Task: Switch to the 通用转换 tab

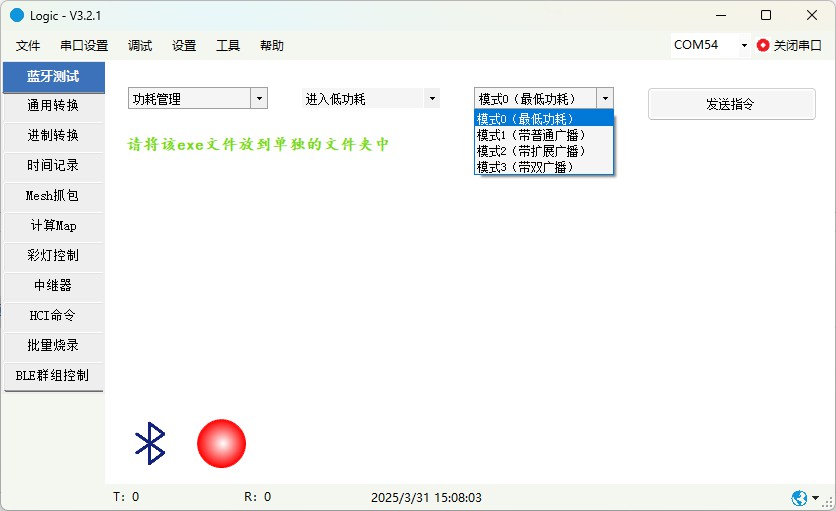Action: tap(53, 106)
